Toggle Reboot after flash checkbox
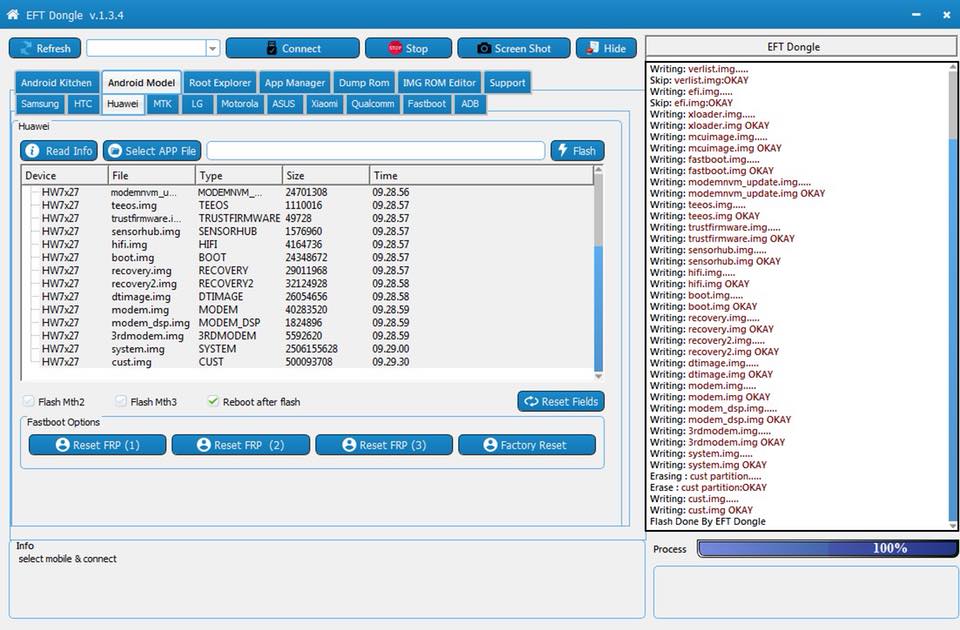This screenshot has width=960, height=630. point(213,401)
